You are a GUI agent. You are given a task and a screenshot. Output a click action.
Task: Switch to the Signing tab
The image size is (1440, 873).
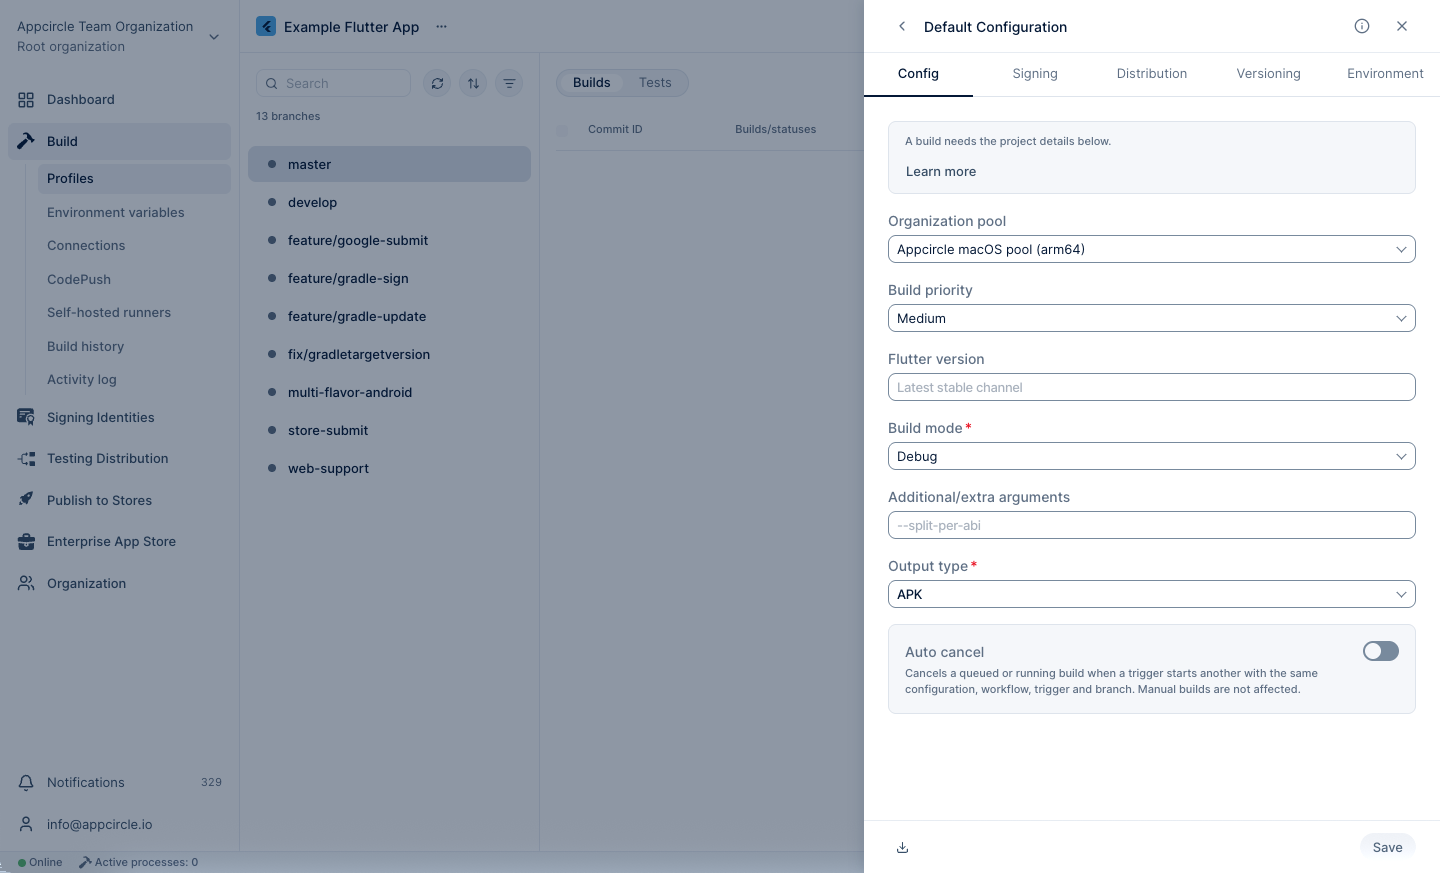tap(1035, 74)
